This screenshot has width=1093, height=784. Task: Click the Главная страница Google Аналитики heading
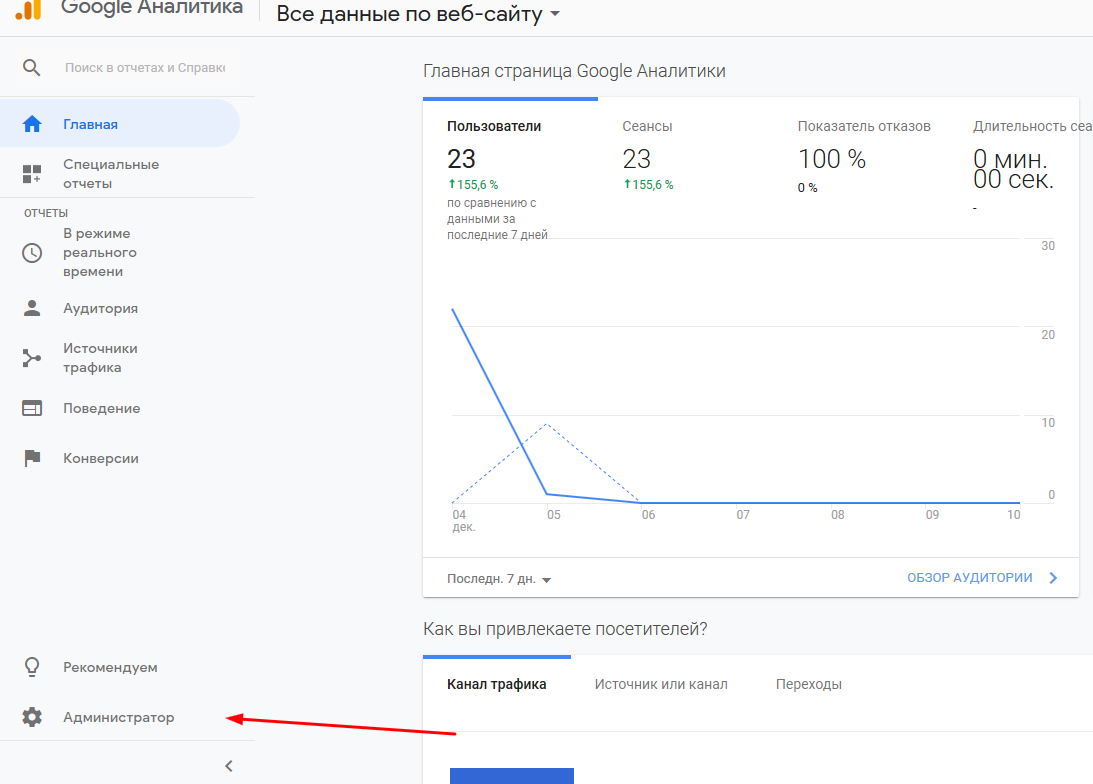pyautogui.click(x=574, y=71)
